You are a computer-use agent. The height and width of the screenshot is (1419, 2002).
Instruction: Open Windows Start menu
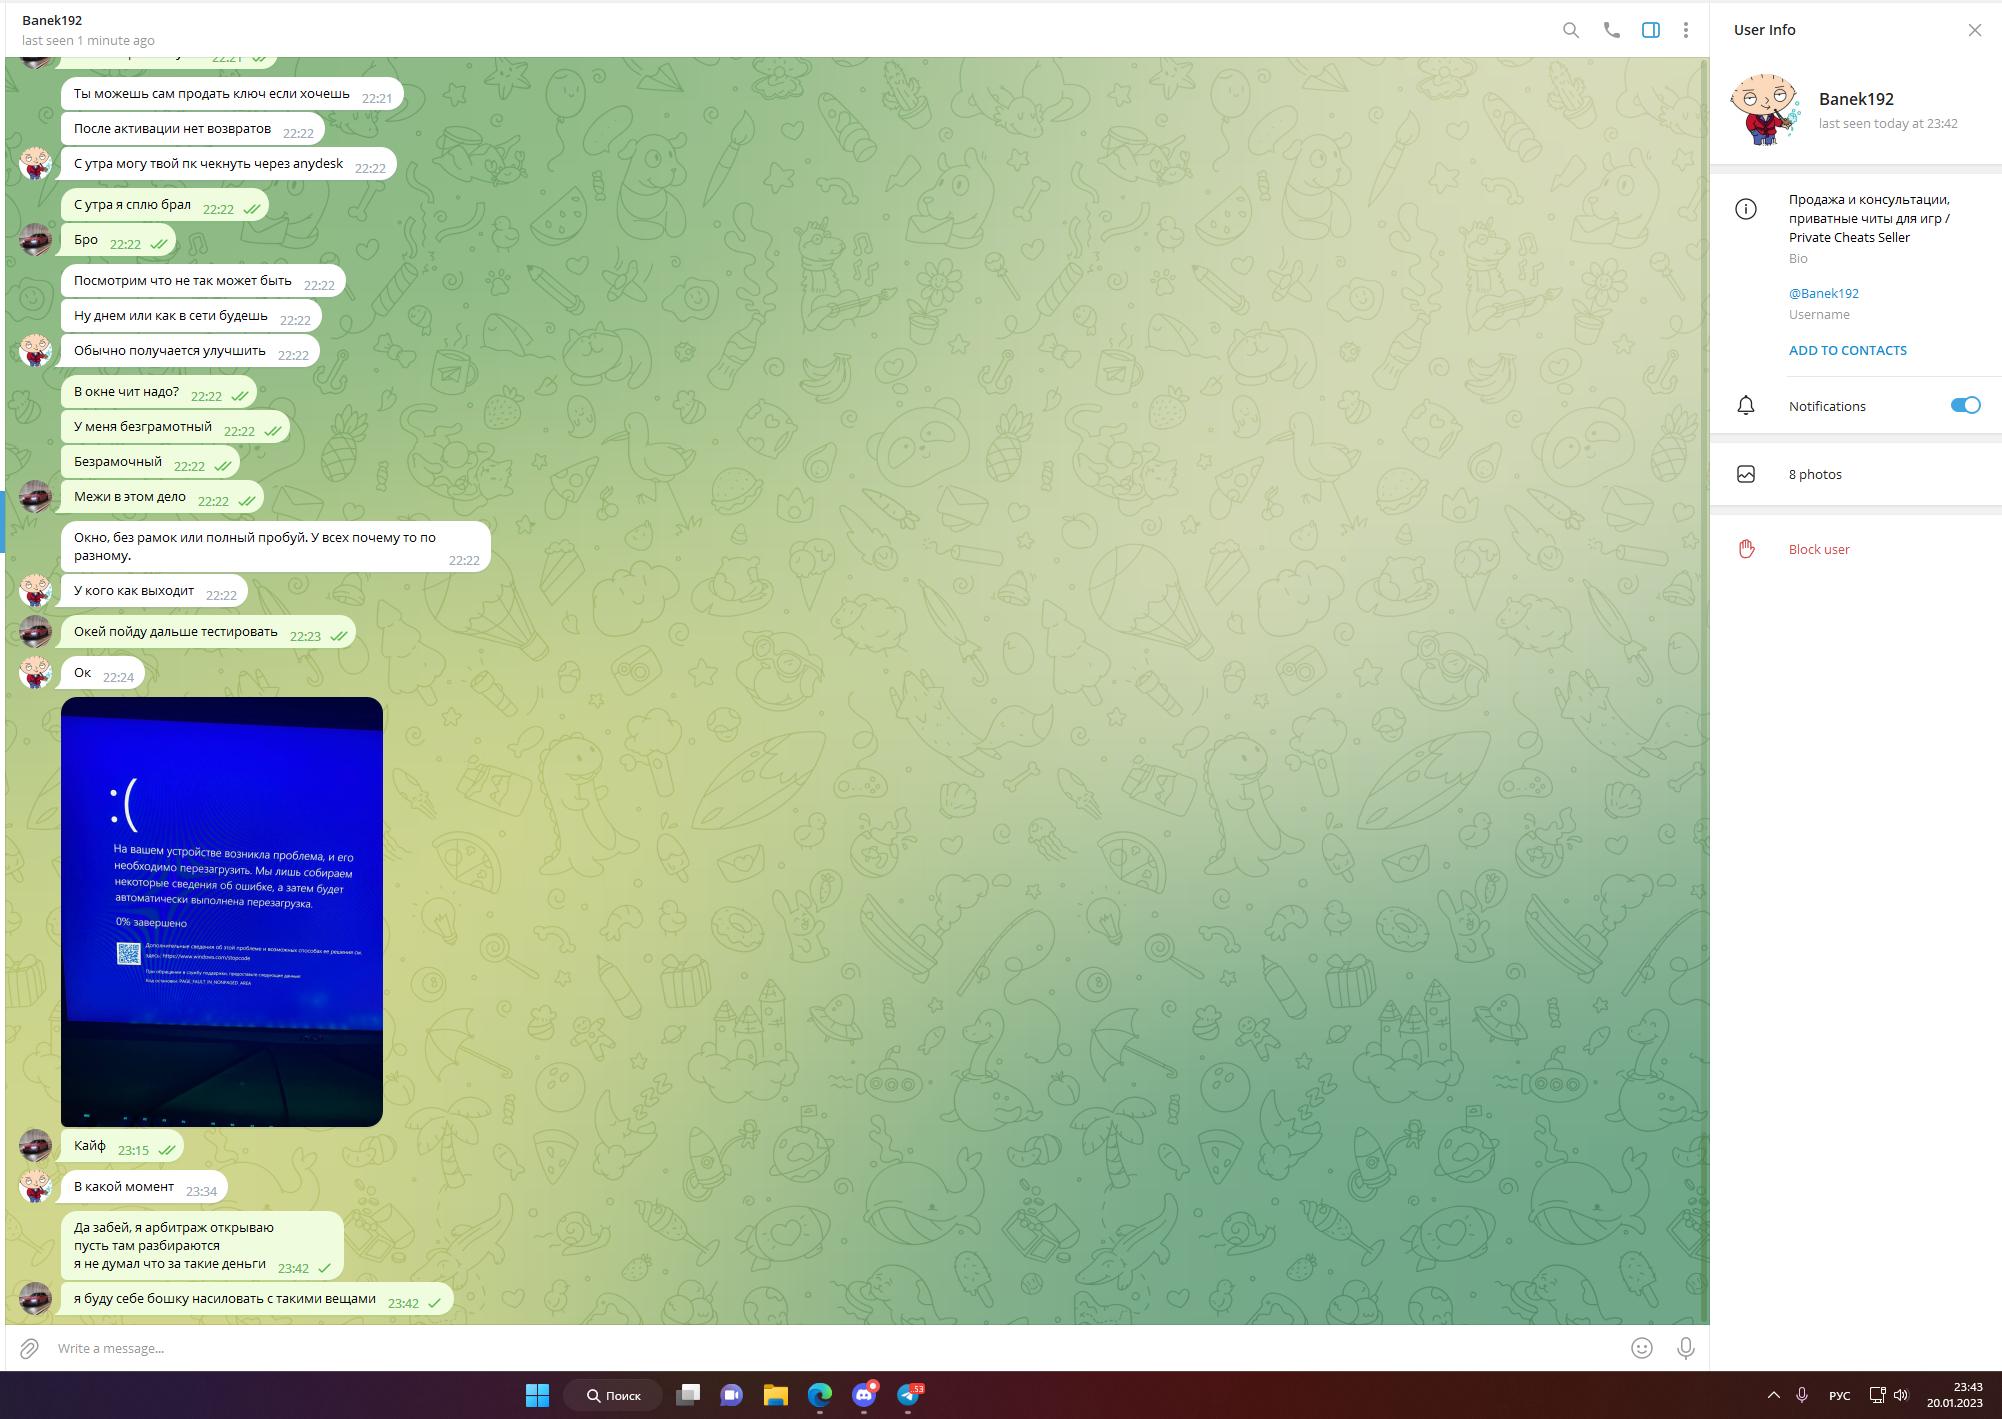pyautogui.click(x=537, y=1395)
